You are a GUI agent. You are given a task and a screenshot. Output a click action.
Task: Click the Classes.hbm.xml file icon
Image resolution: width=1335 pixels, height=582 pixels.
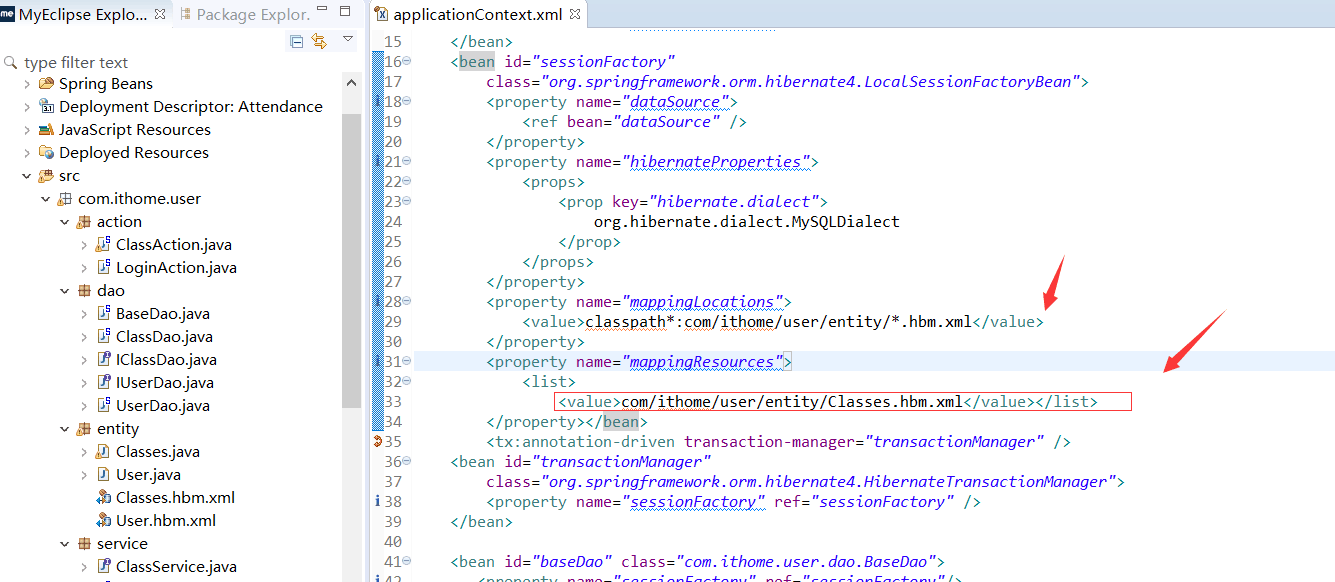pos(103,498)
